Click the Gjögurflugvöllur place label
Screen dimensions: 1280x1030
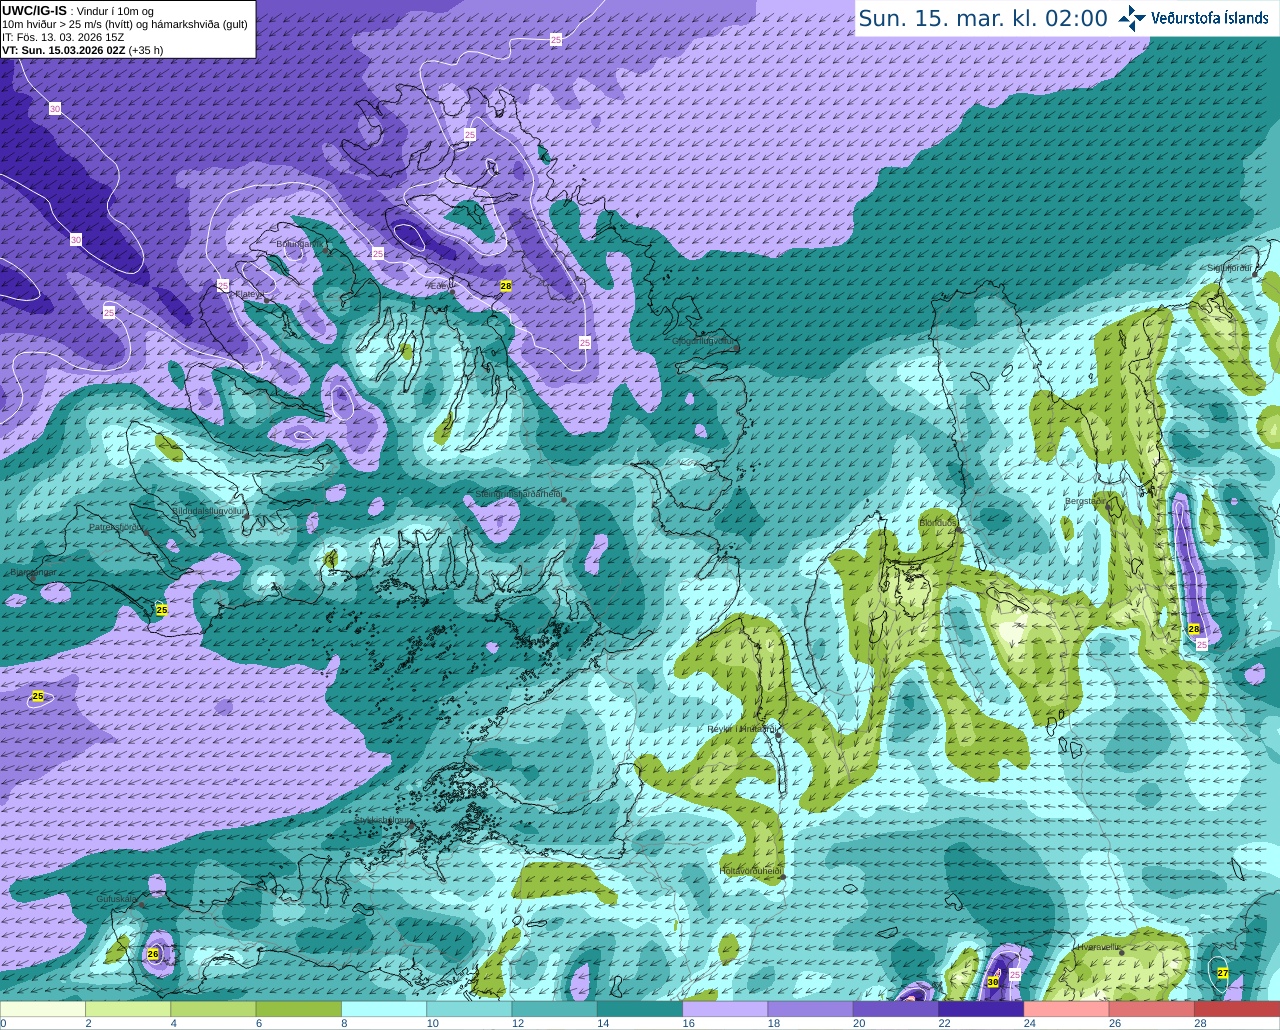(704, 341)
